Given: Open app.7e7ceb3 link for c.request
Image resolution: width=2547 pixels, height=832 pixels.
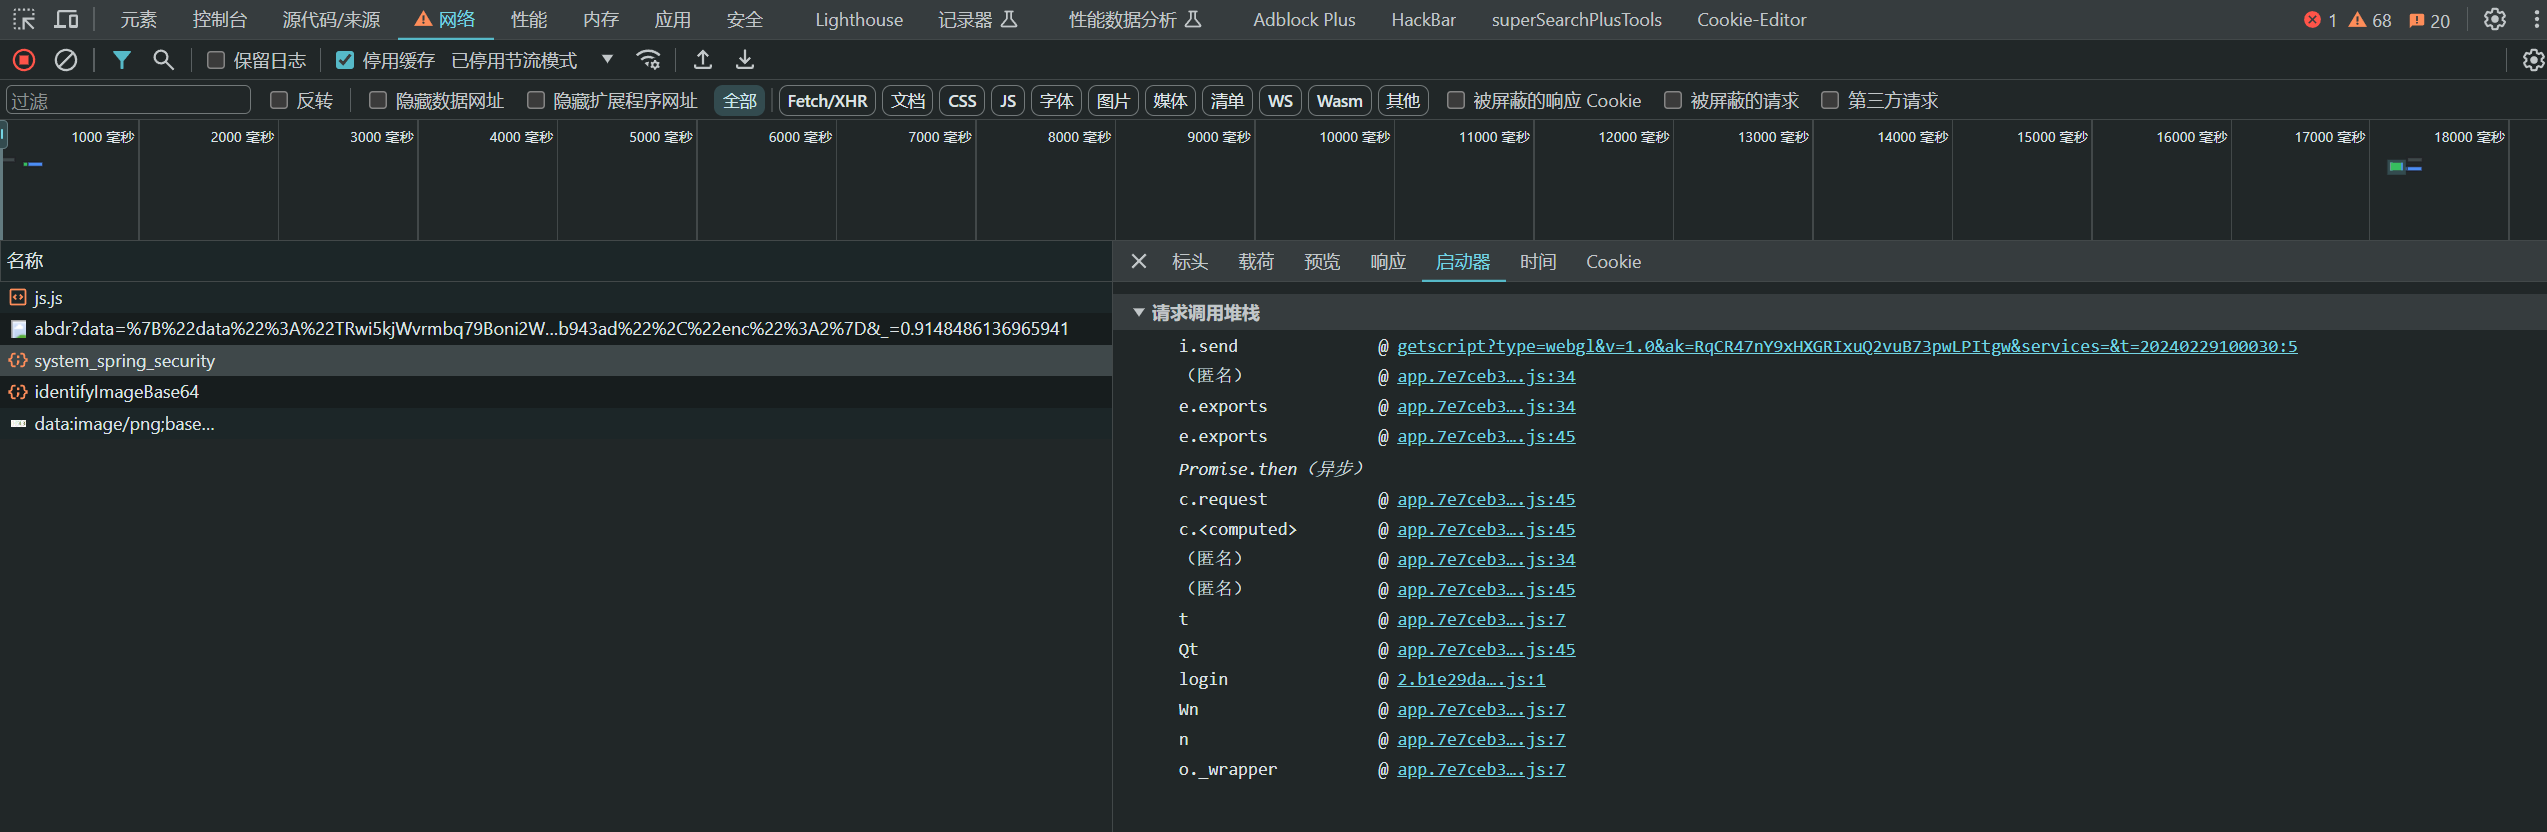Looking at the screenshot, I should tap(1486, 499).
